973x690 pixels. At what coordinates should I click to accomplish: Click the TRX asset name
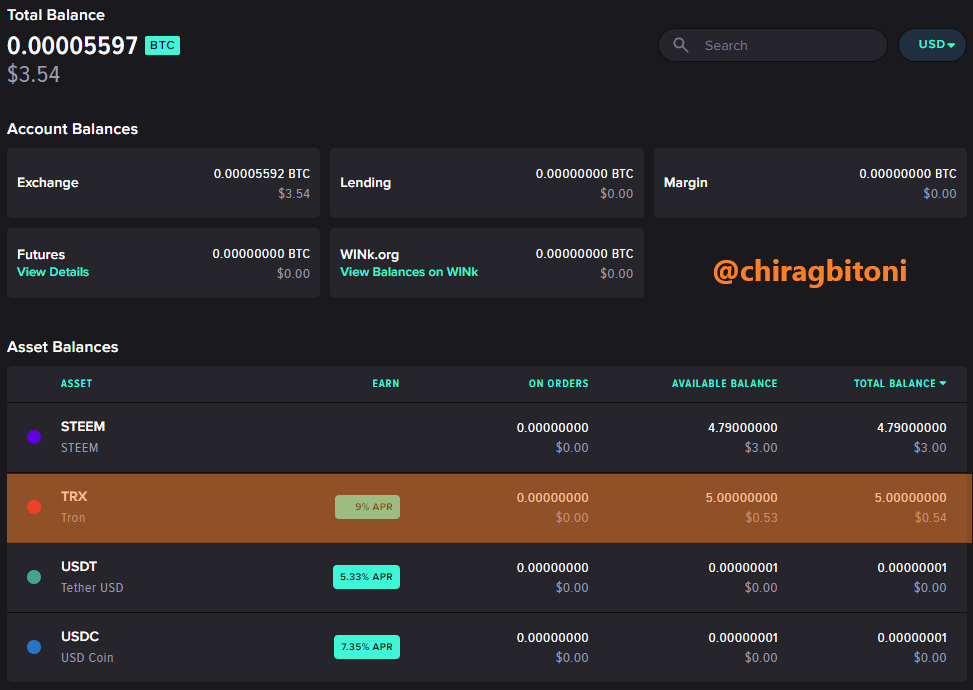tap(74, 496)
